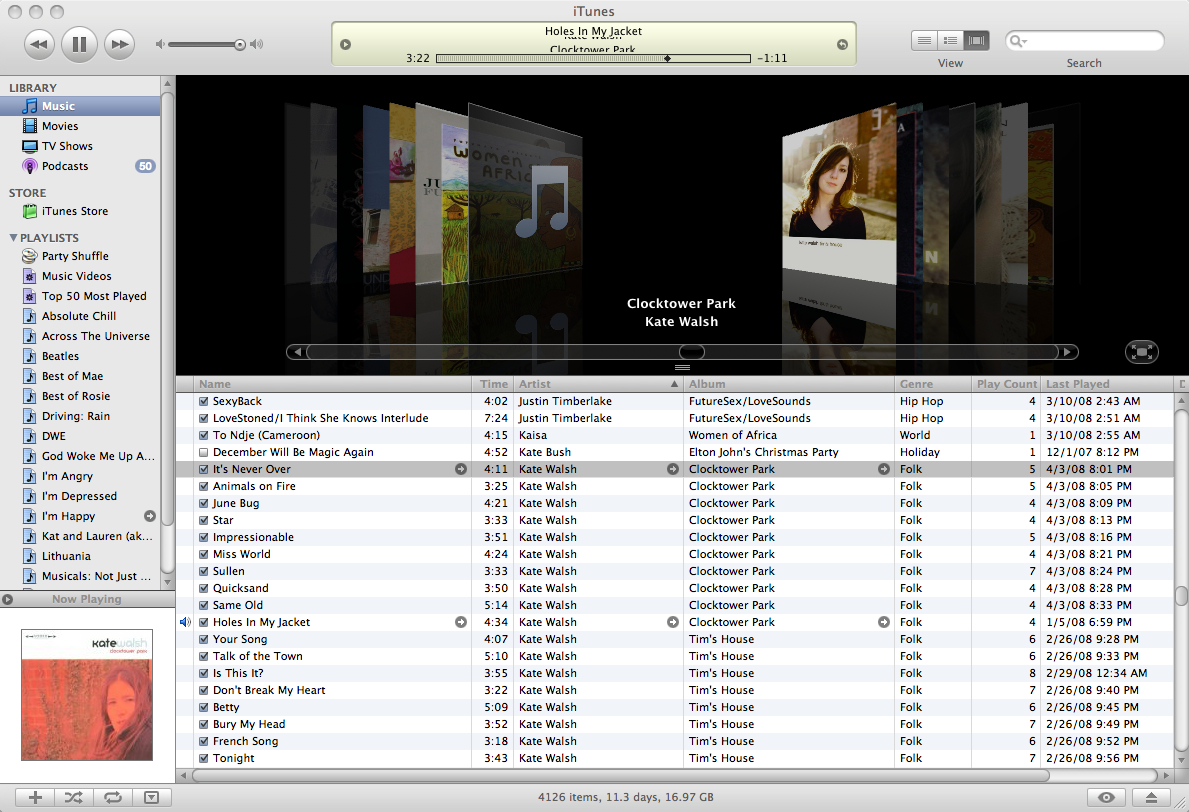Sort songs by Time column

(x=493, y=384)
